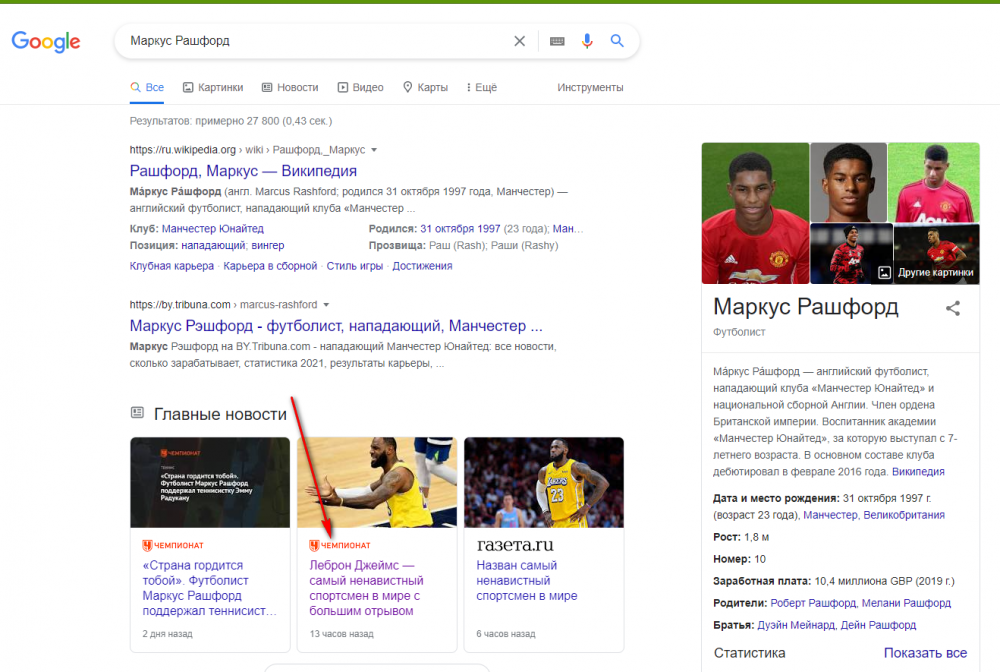Start voice search with microphone icon

(587, 41)
